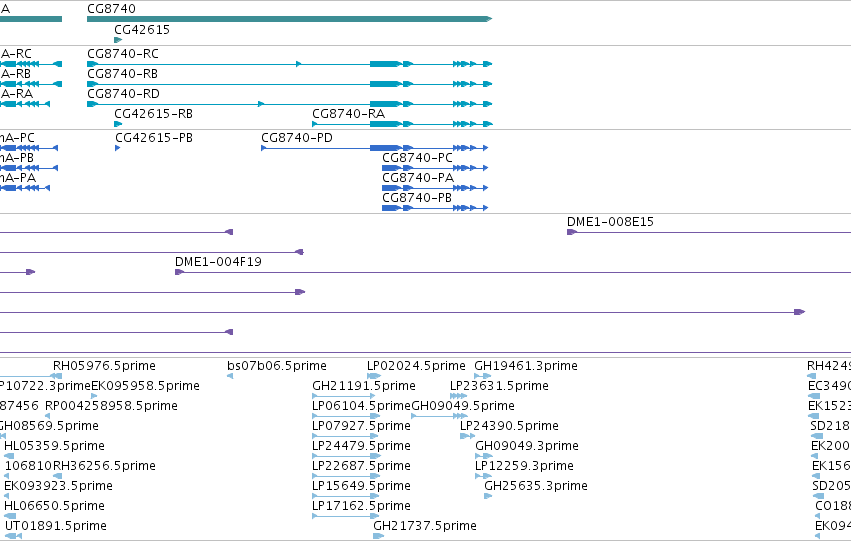Click the EK093923.5prime EST label
Viewport: 851px width, 541px height.
(58, 486)
